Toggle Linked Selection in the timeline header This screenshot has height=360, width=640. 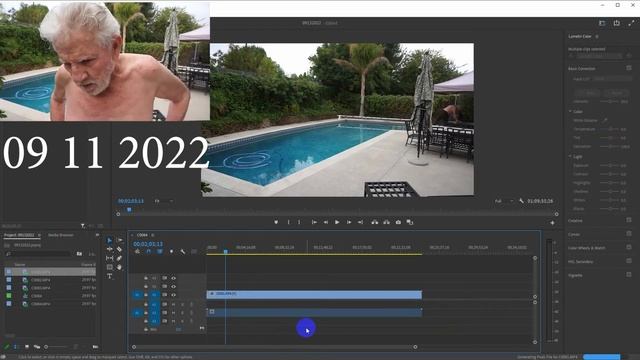click(160, 251)
